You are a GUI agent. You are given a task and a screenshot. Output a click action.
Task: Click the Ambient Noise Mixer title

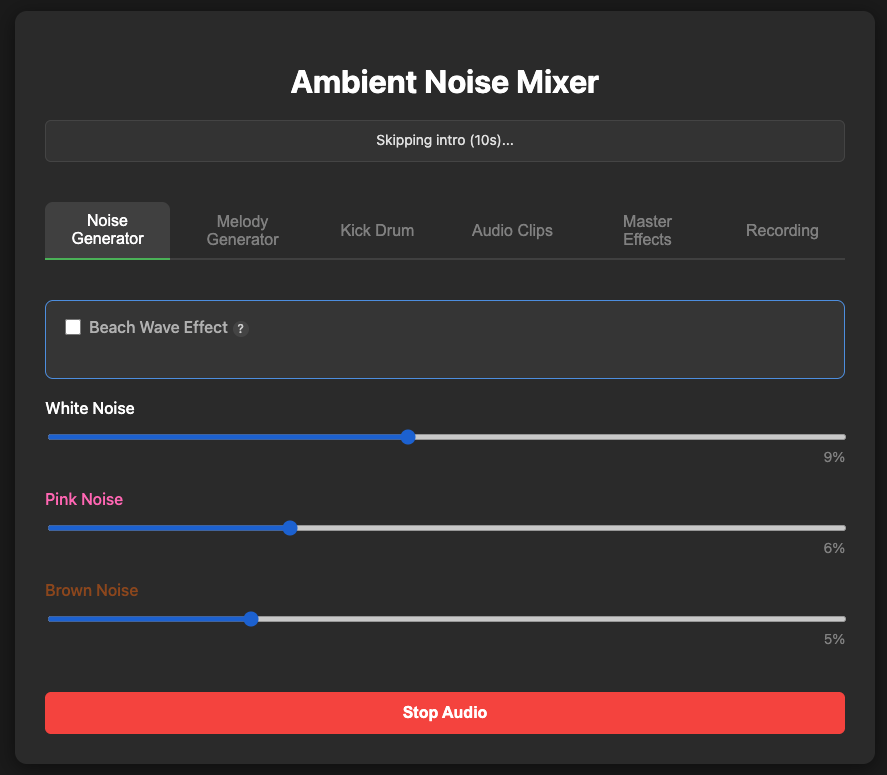(444, 82)
